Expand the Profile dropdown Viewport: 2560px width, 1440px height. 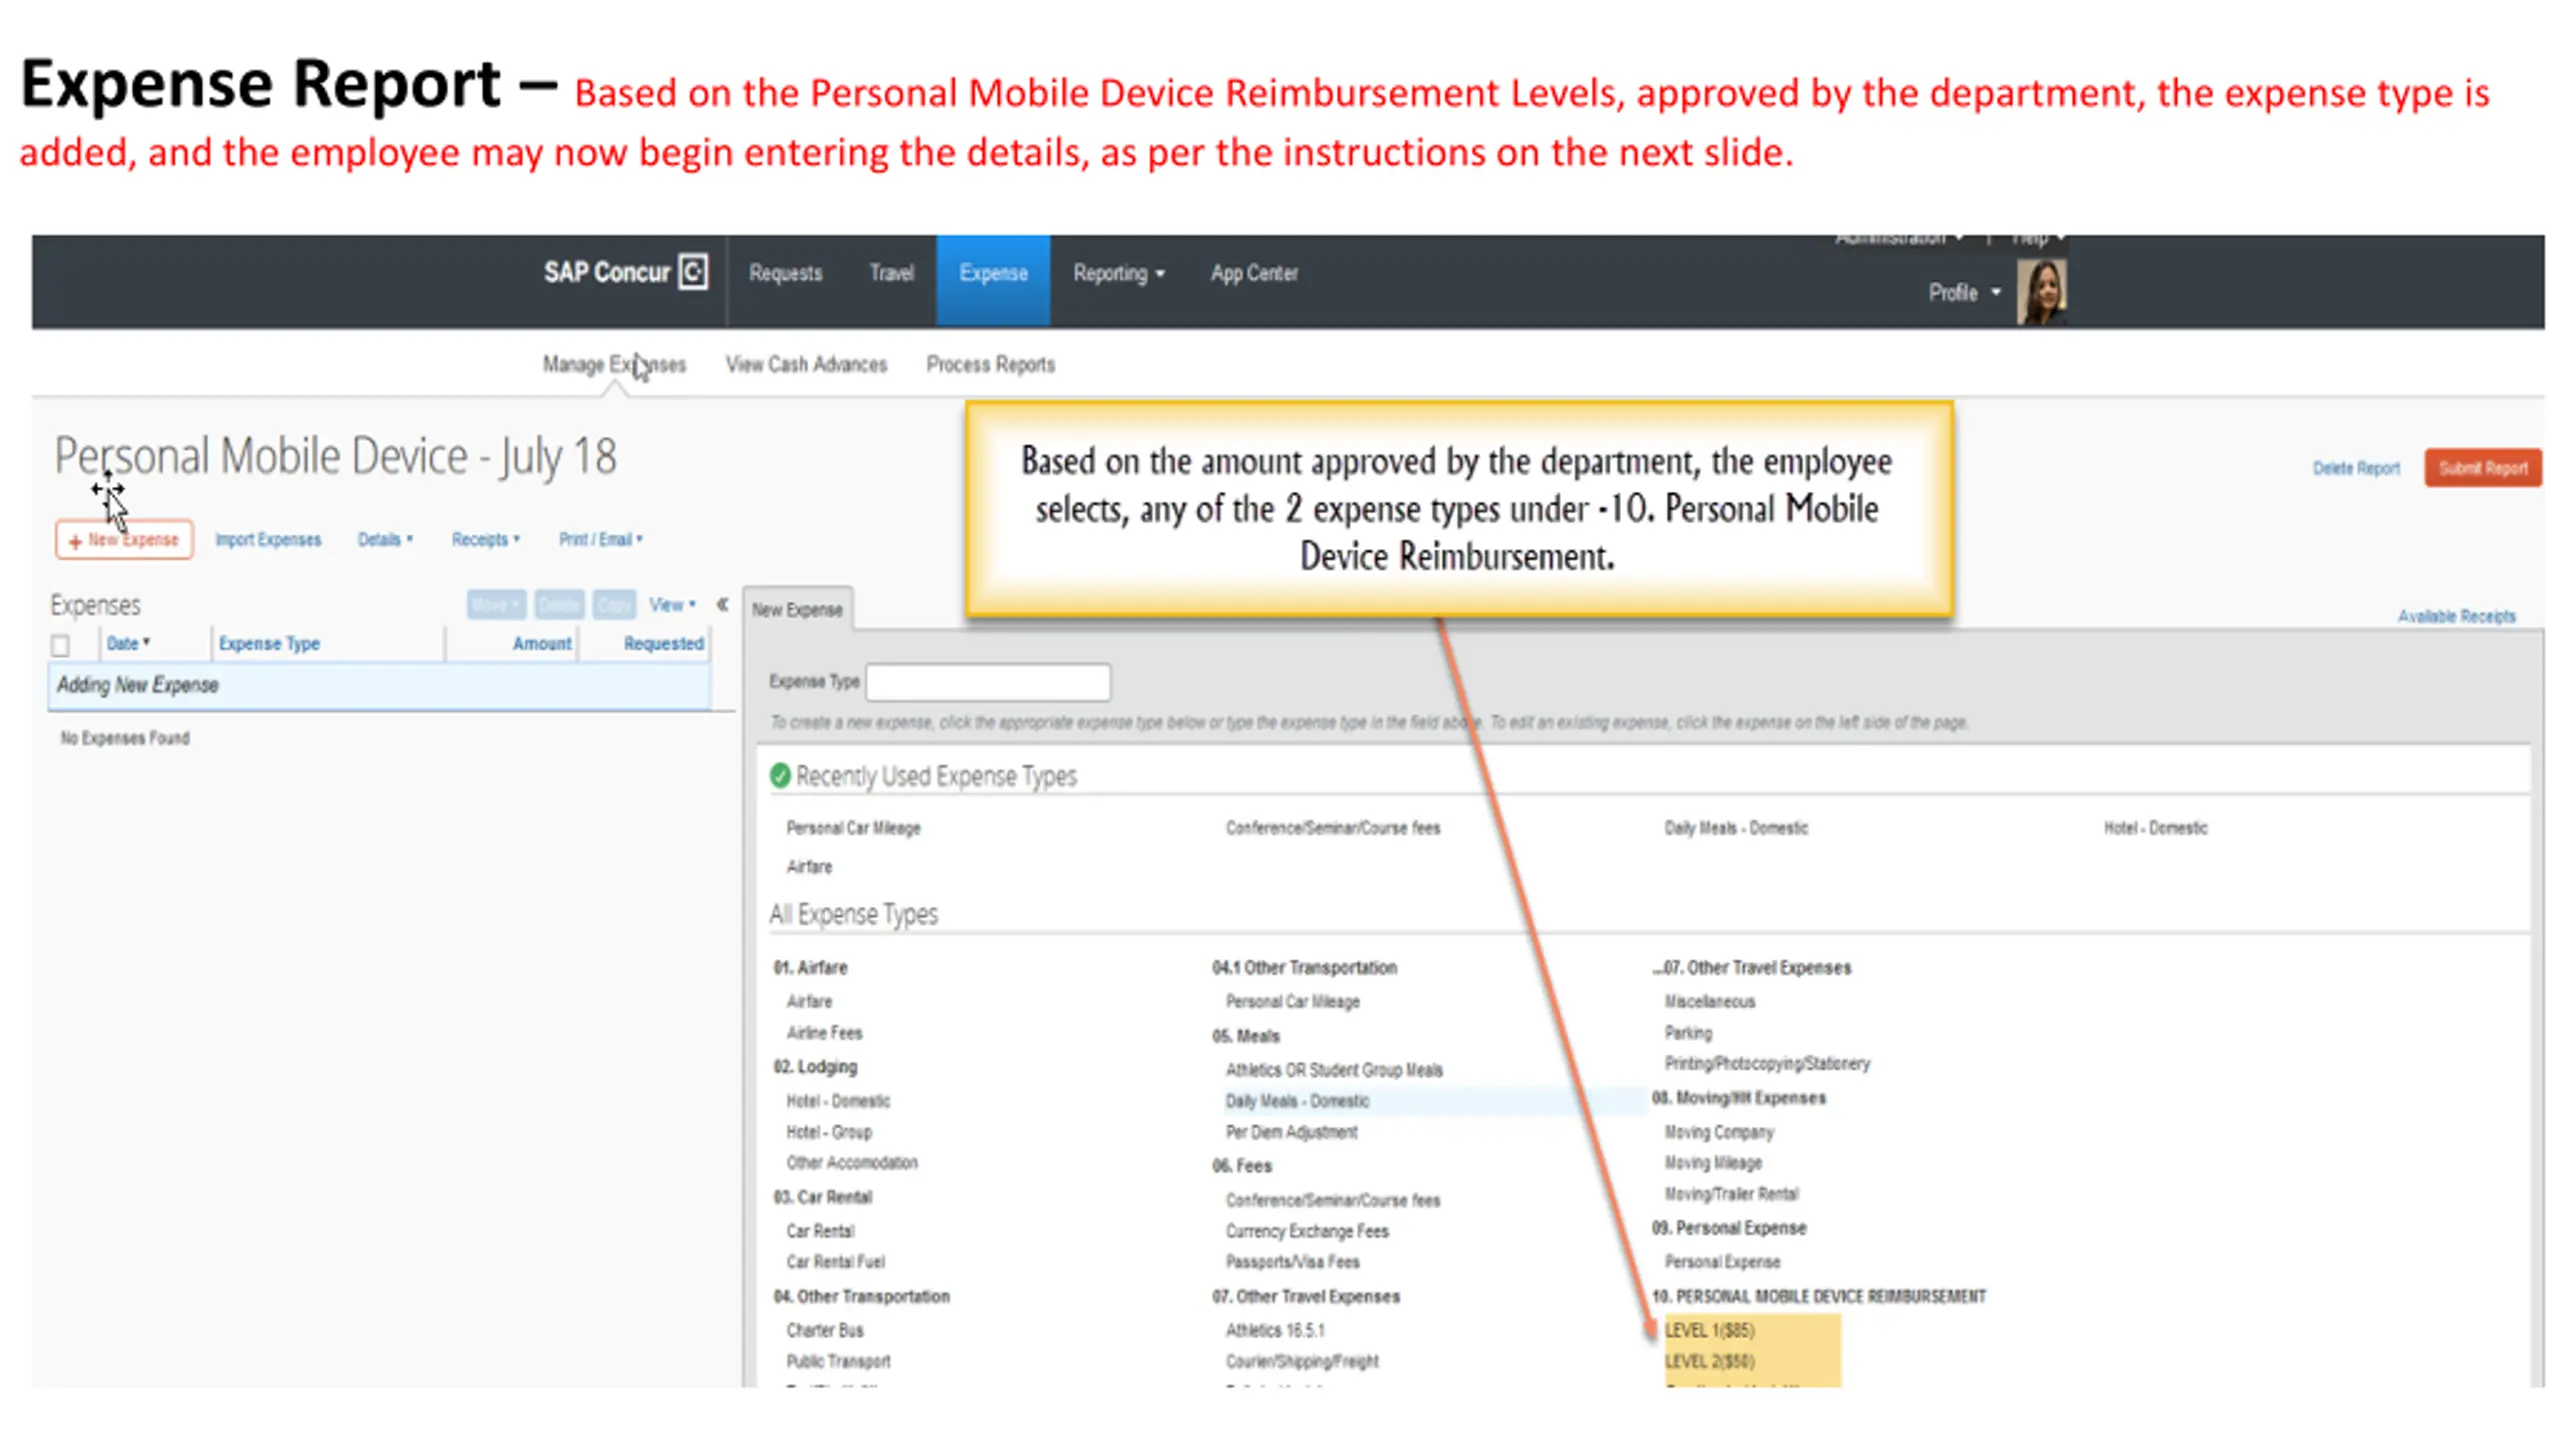pyautogui.click(x=1963, y=292)
